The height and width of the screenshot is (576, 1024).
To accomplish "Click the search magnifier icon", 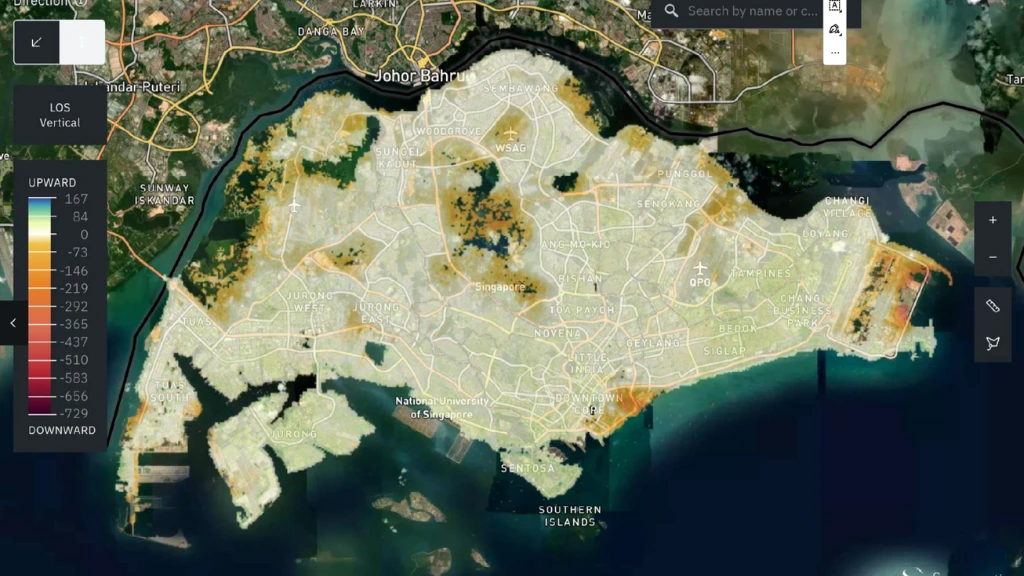I will click(671, 11).
